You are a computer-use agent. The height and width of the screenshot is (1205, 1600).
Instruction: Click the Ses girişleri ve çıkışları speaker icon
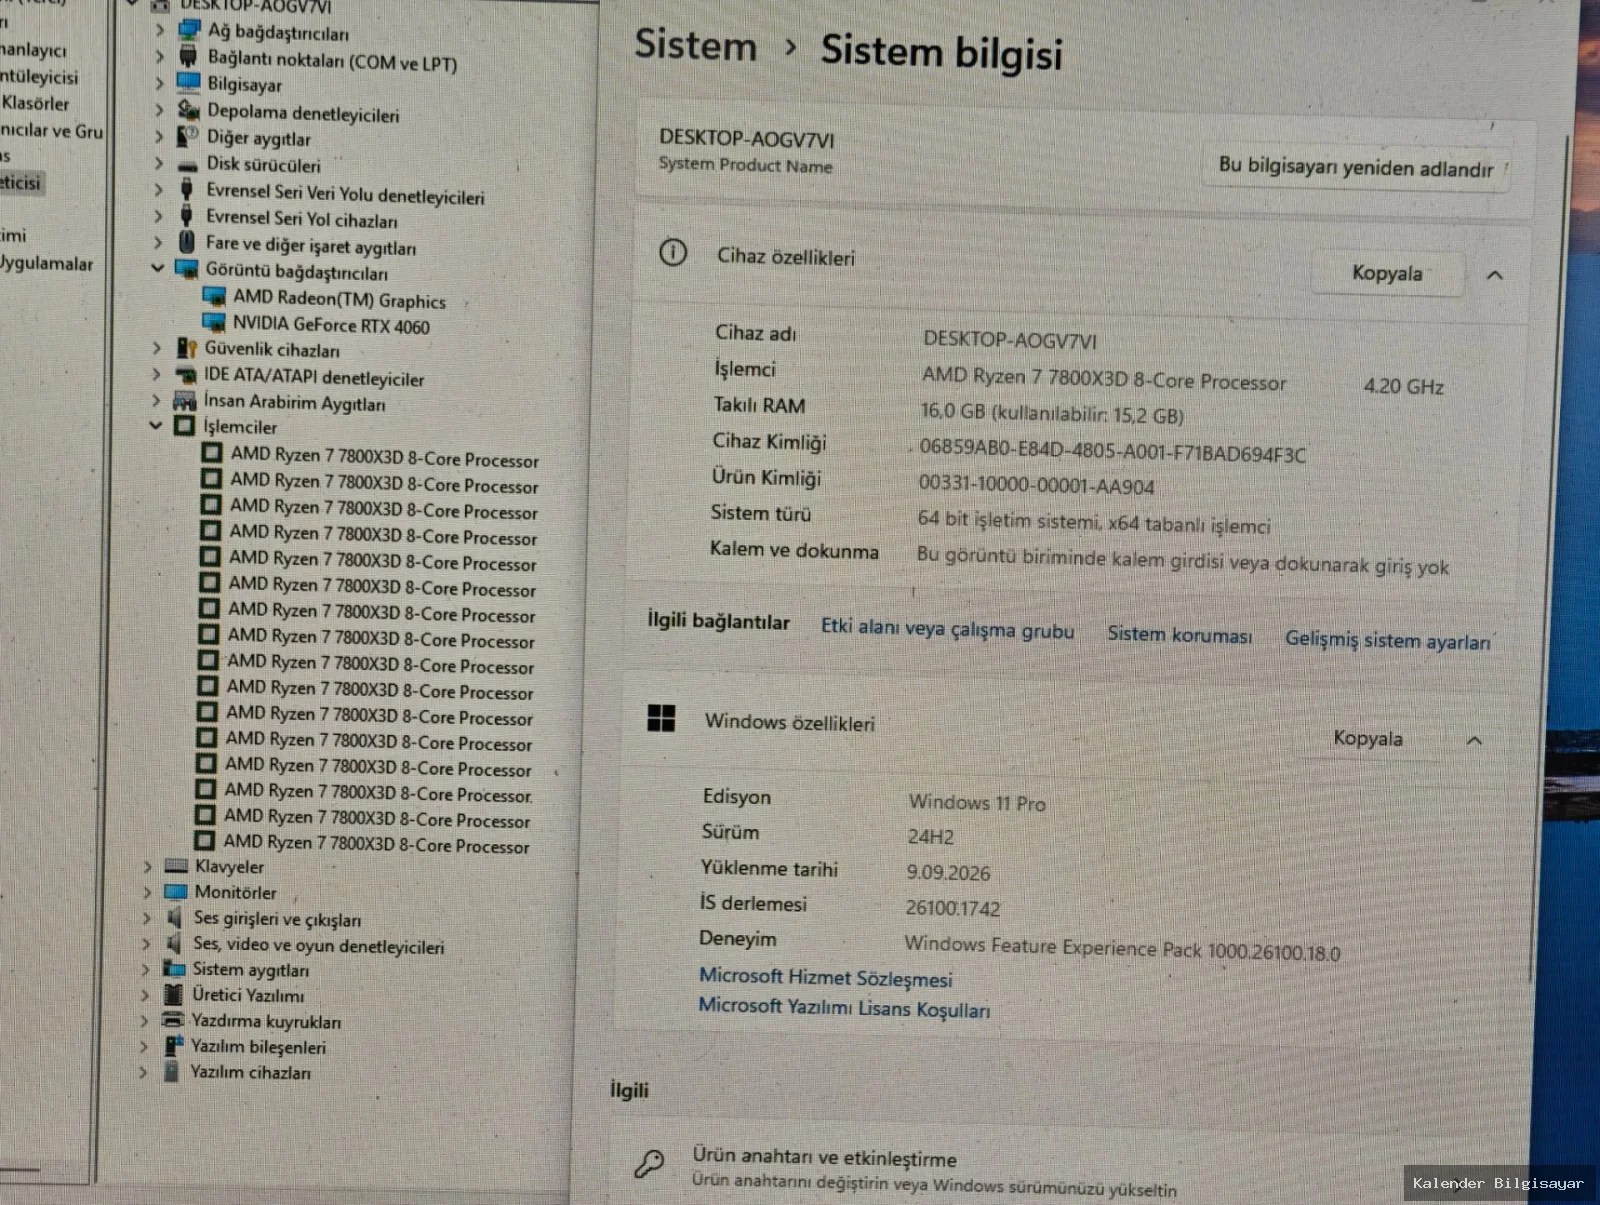click(175, 917)
